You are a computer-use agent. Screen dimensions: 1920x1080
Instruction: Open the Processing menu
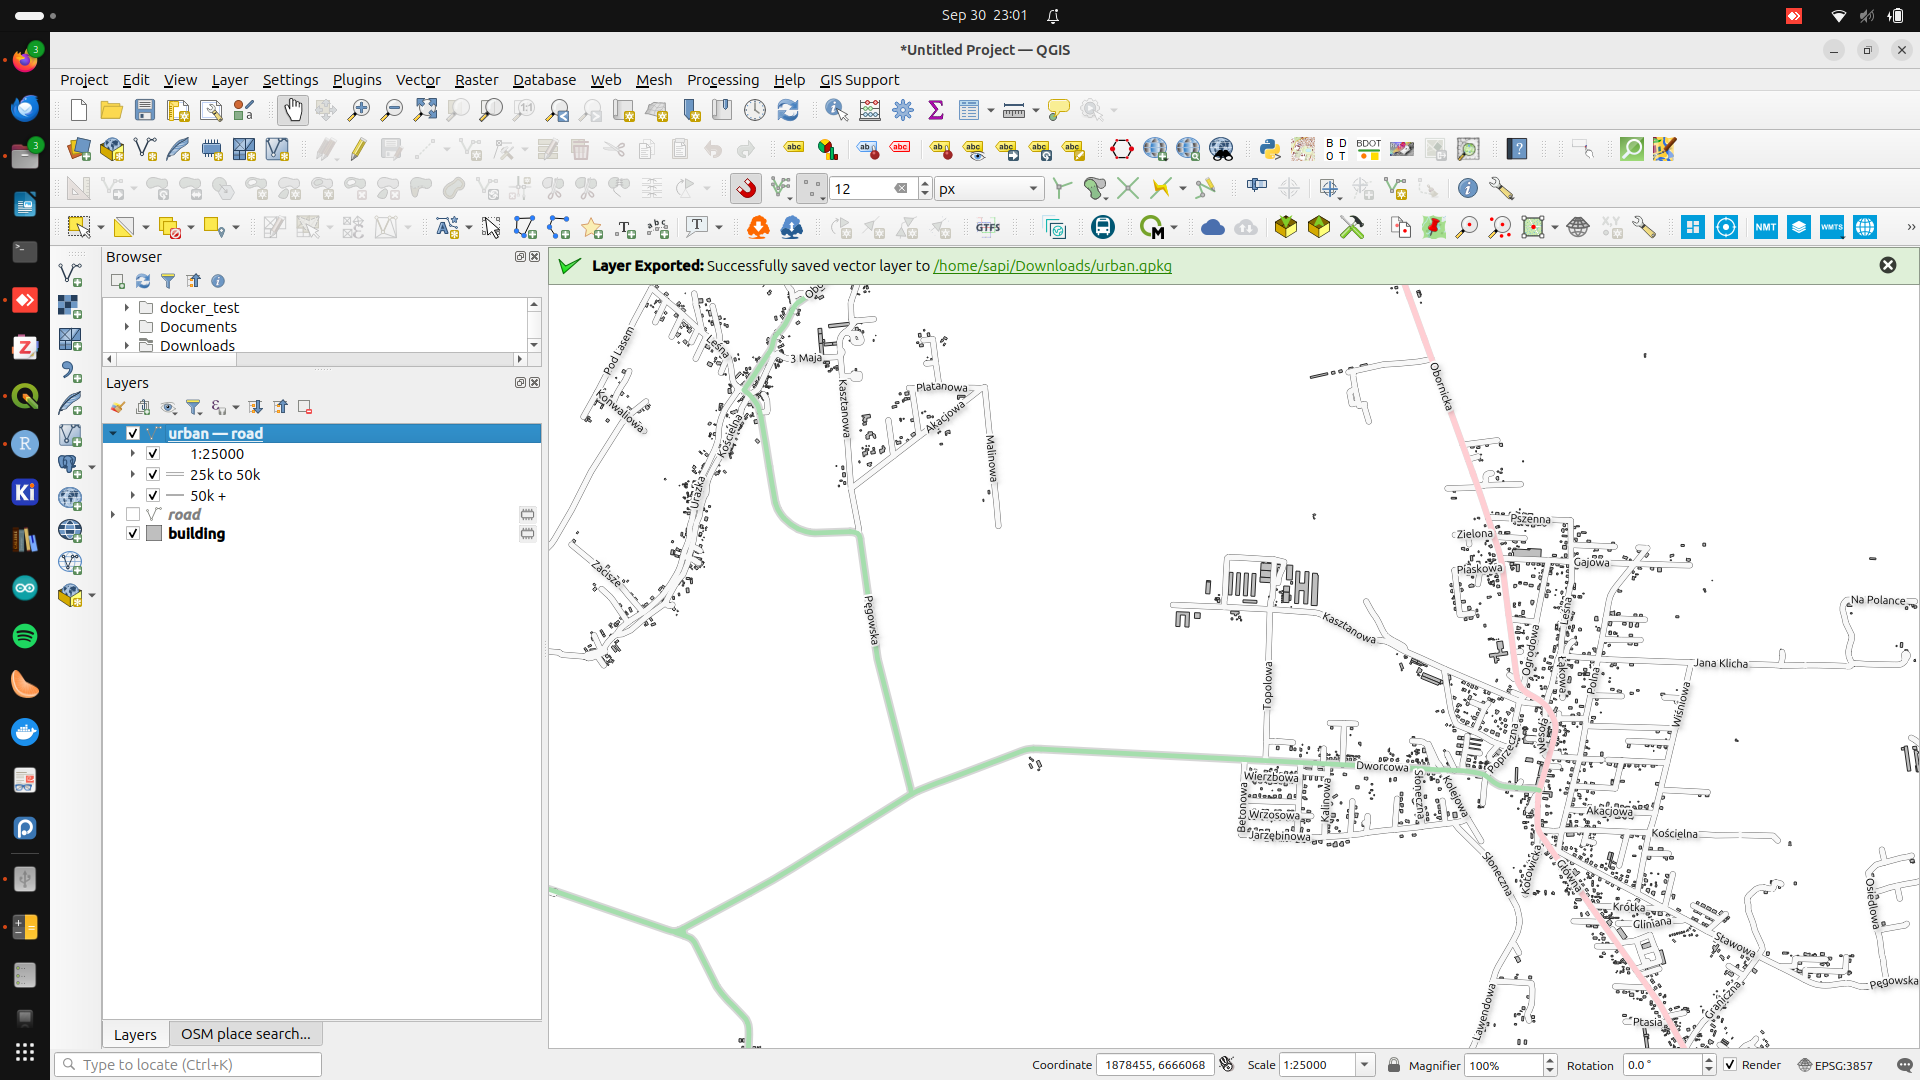722,80
